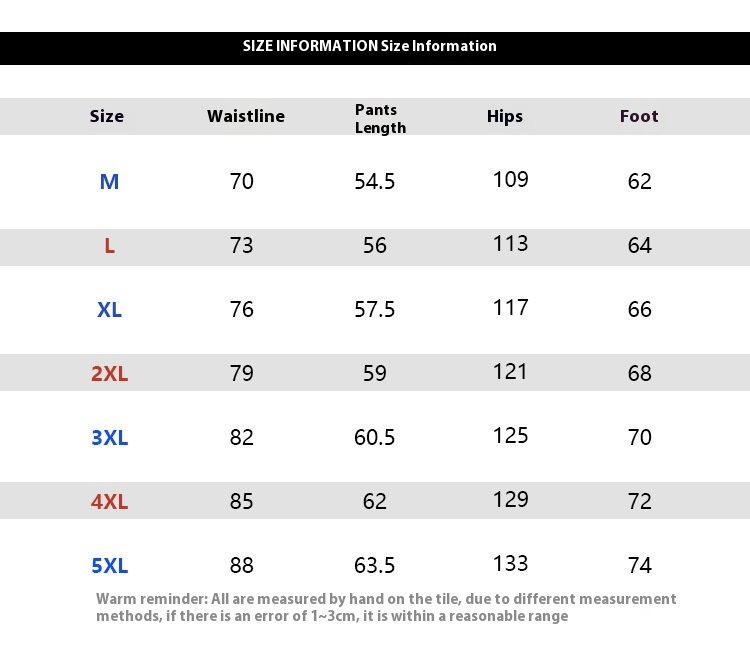The width and height of the screenshot is (750, 647).
Task: Click pants length value 60.5 for 3XL
Action: pos(375,437)
